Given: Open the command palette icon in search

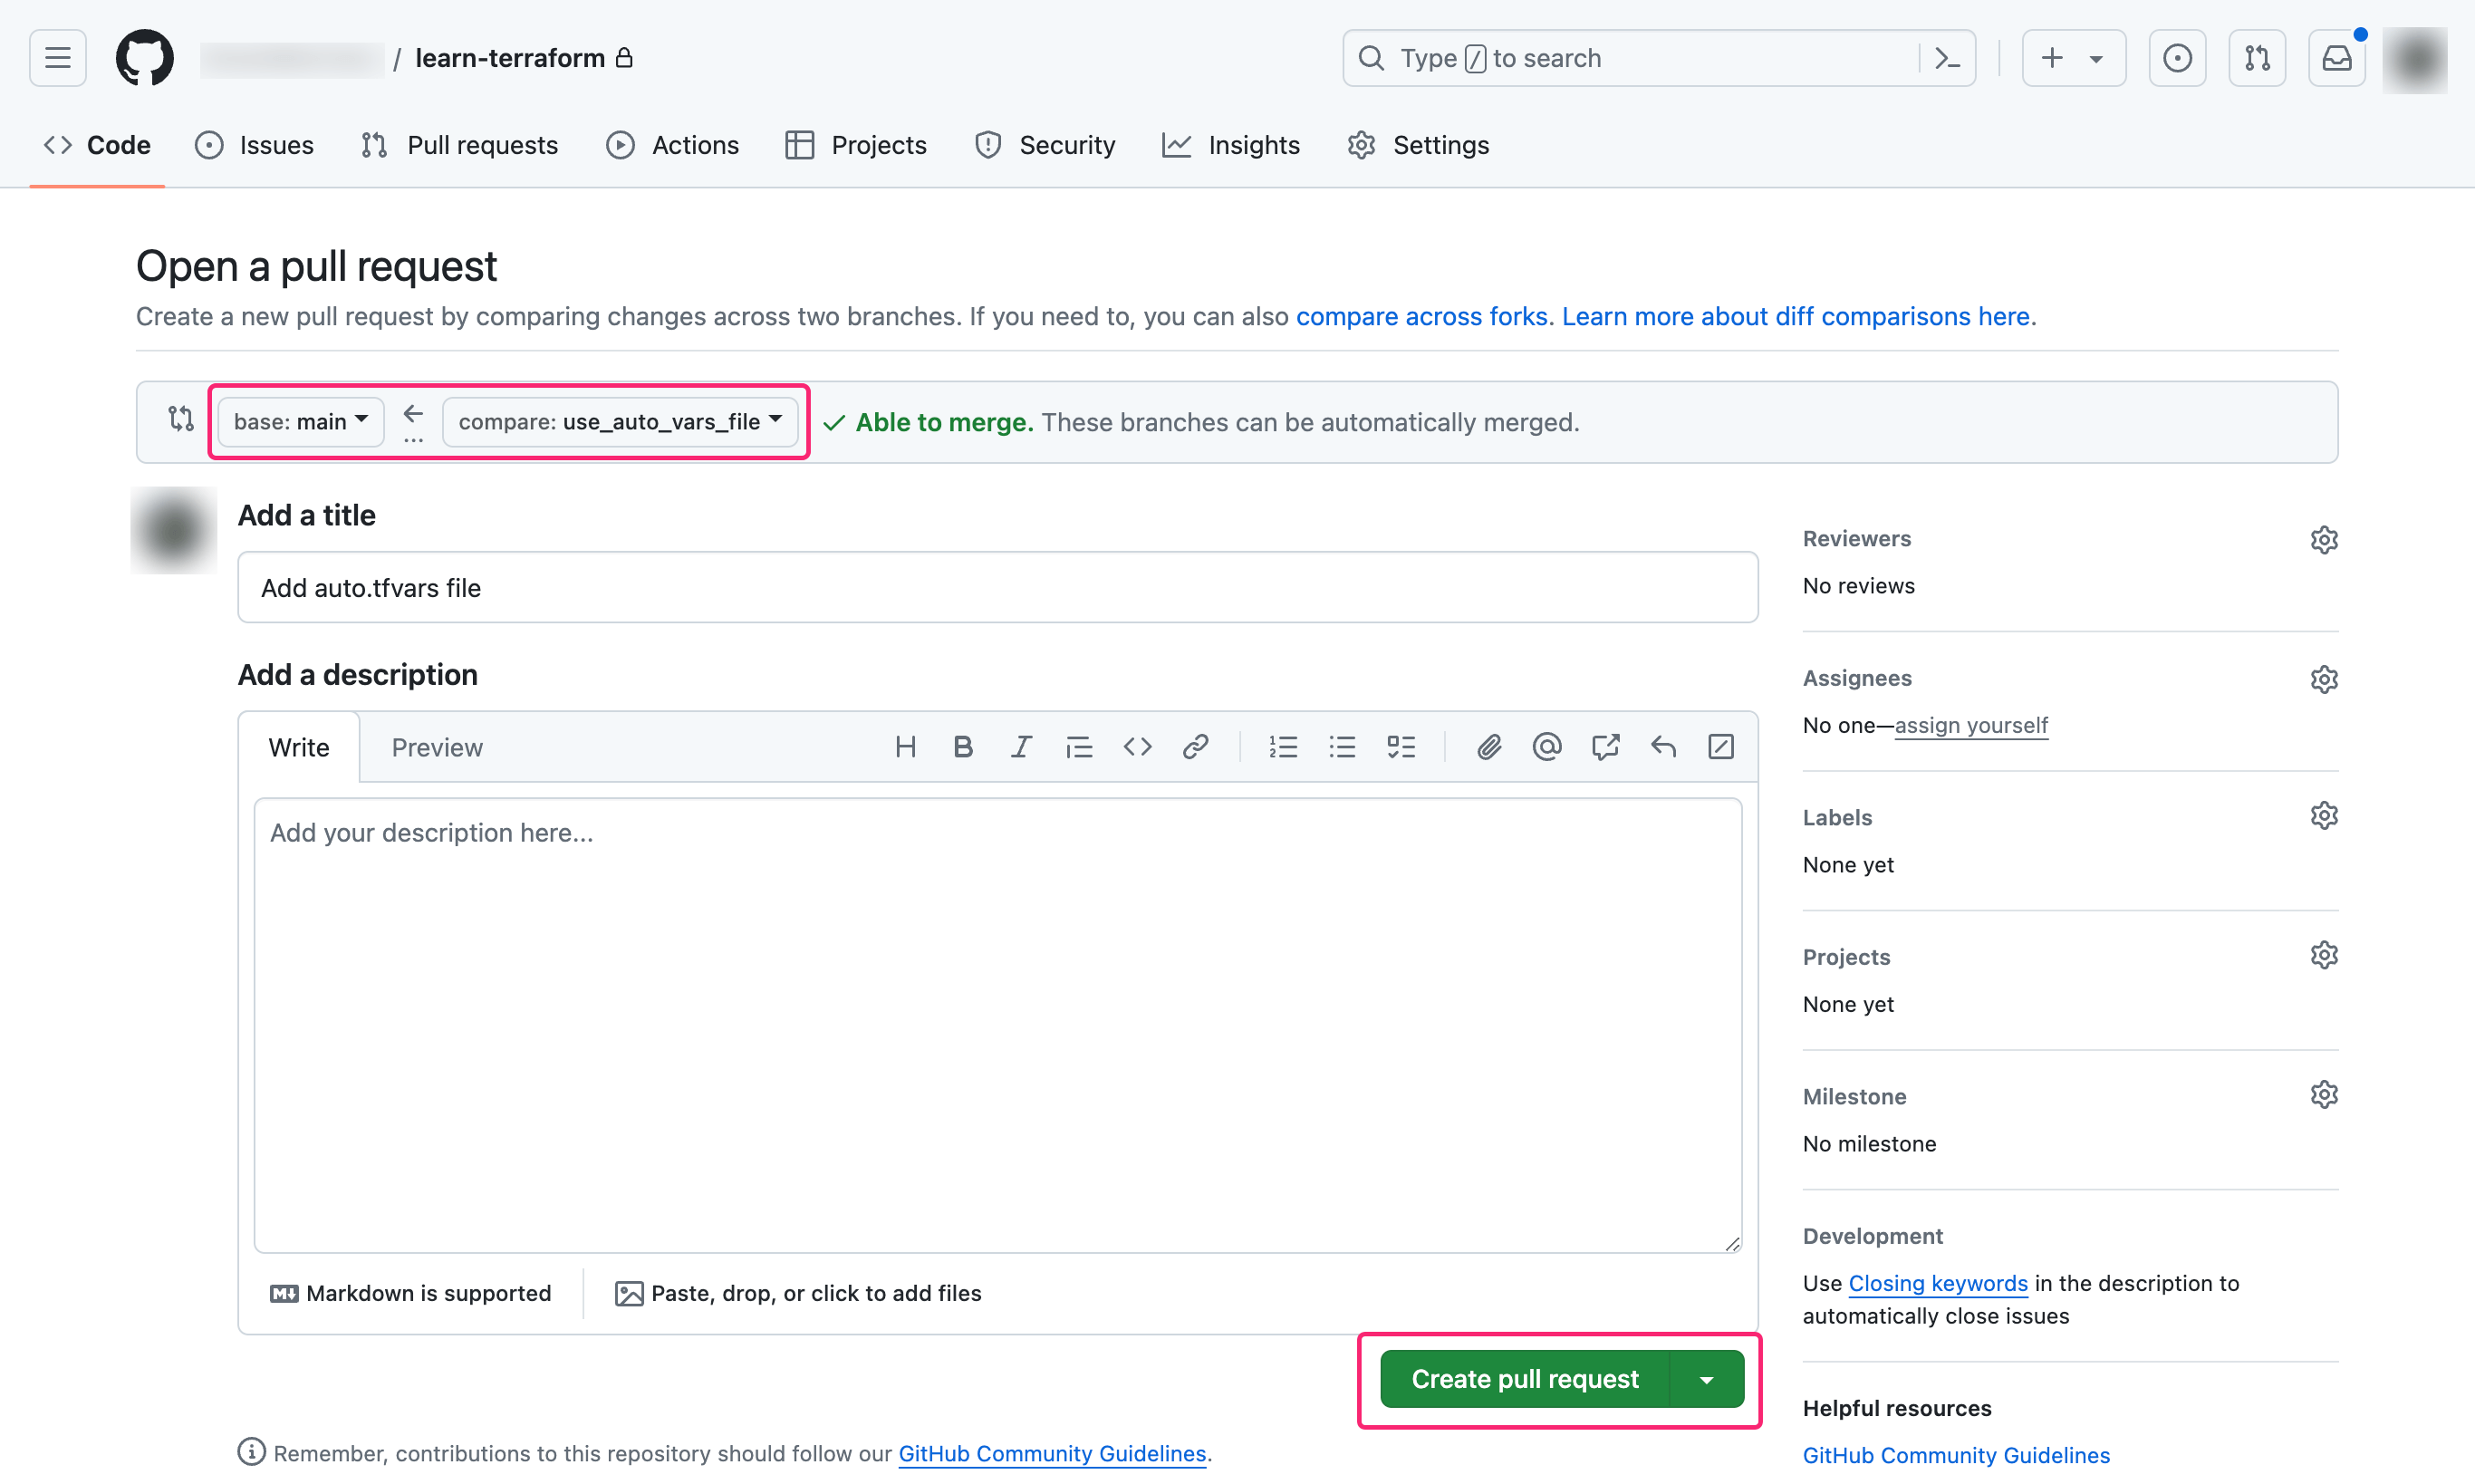Looking at the screenshot, I should point(1947,58).
